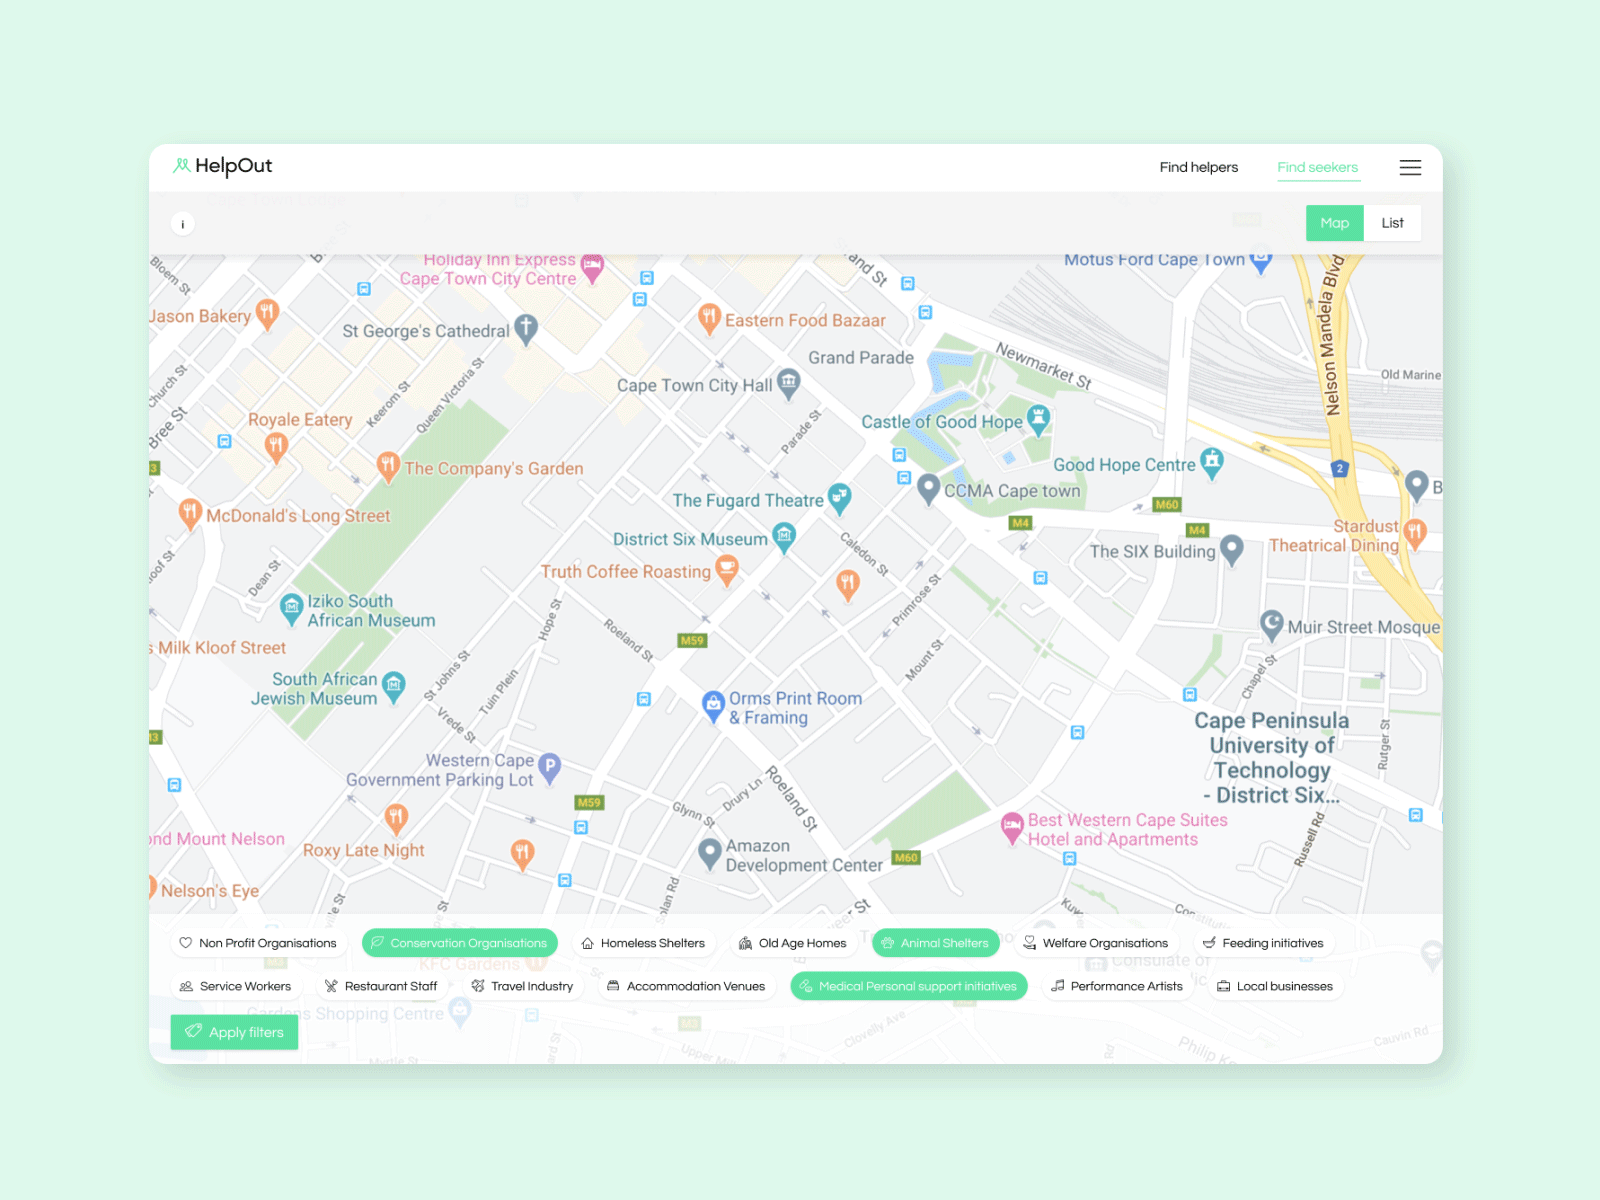Click the Orms Print Room shopping pin
This screenshot has width=1600, height=1200.
(713, 706)
